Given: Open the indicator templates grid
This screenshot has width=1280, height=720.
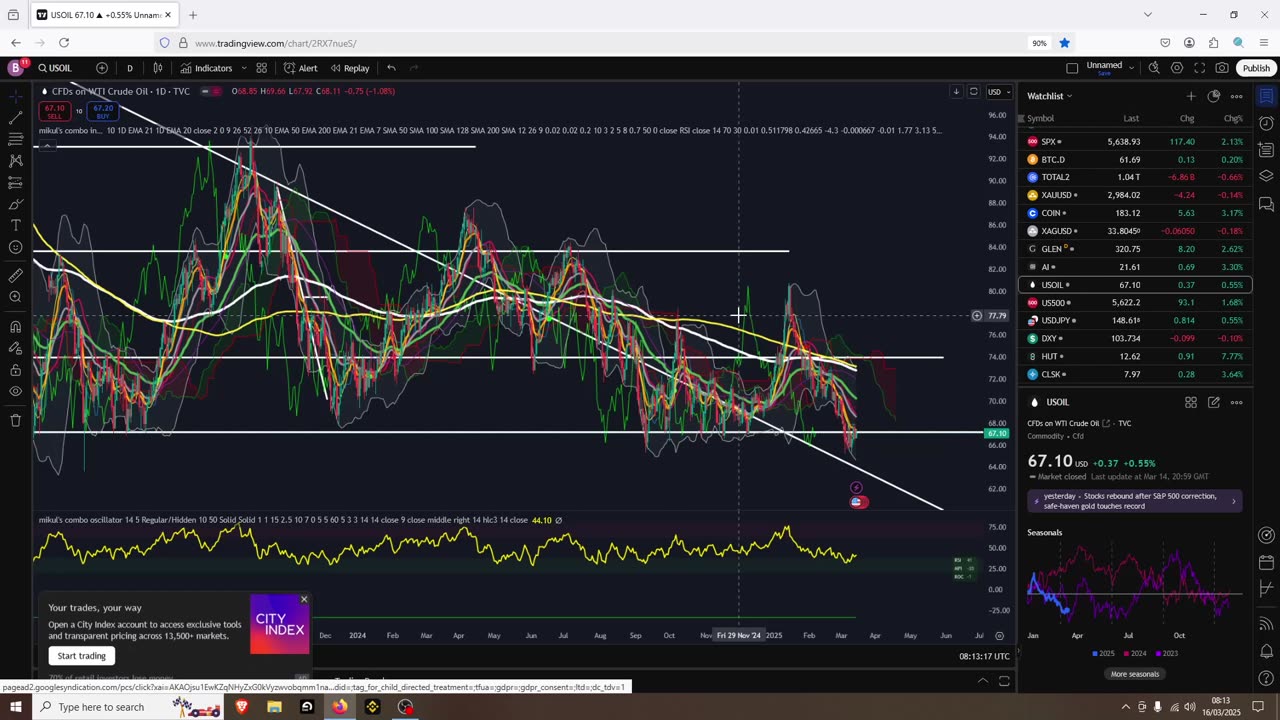Looking at the screenshot, I should pos(261,68).
